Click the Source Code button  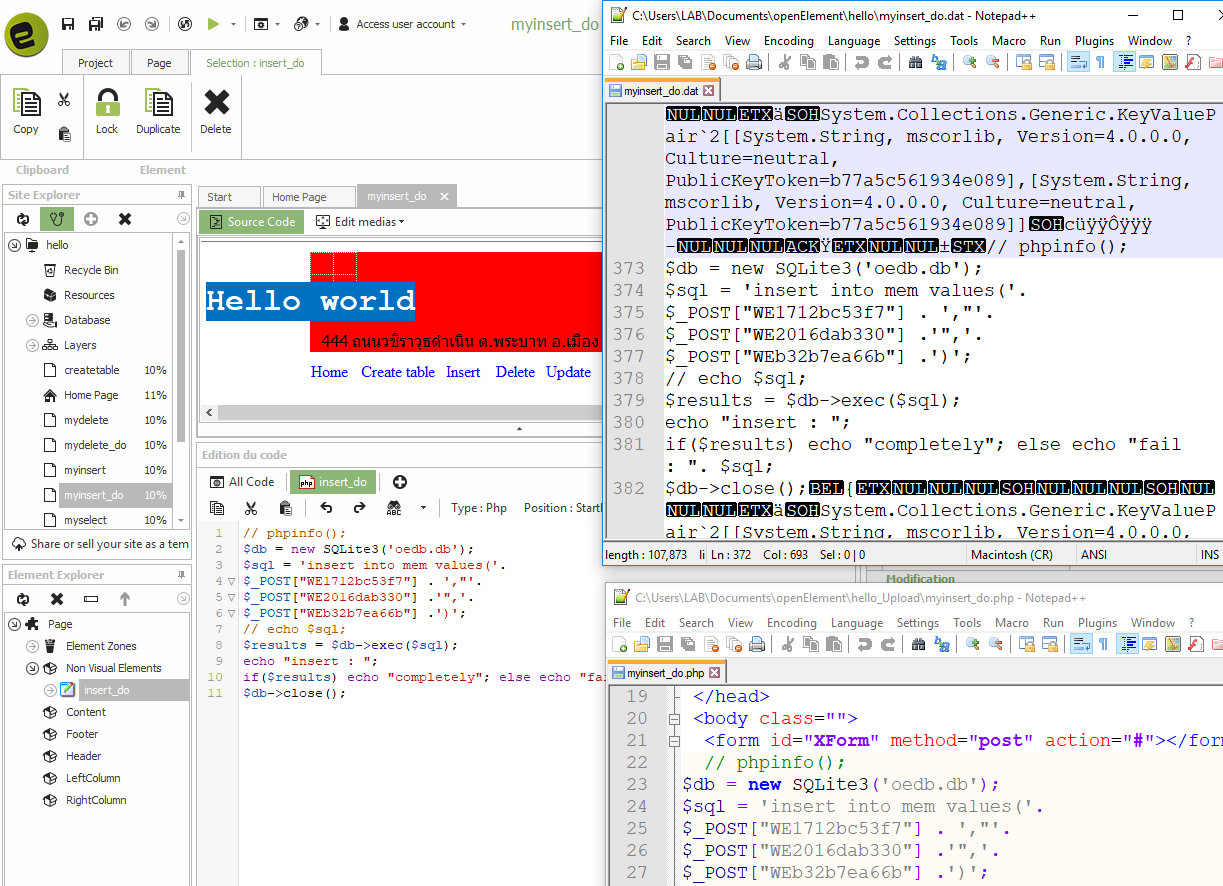(x=250, y=222)
